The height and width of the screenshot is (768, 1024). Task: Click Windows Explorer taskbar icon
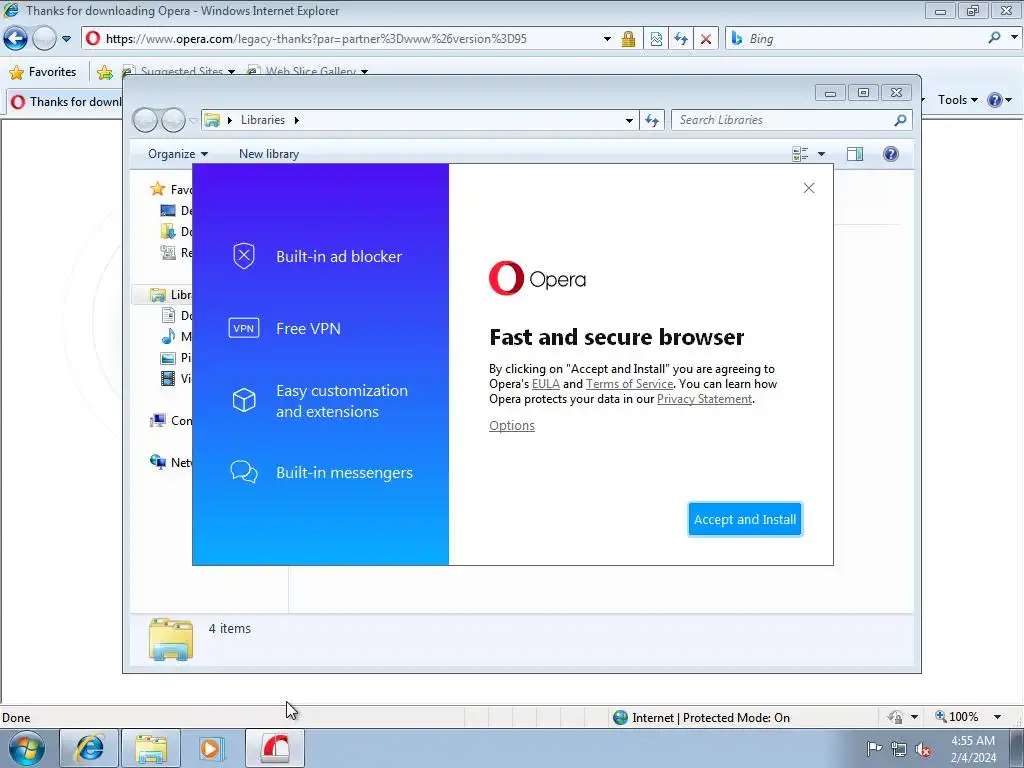coord(151,748)
